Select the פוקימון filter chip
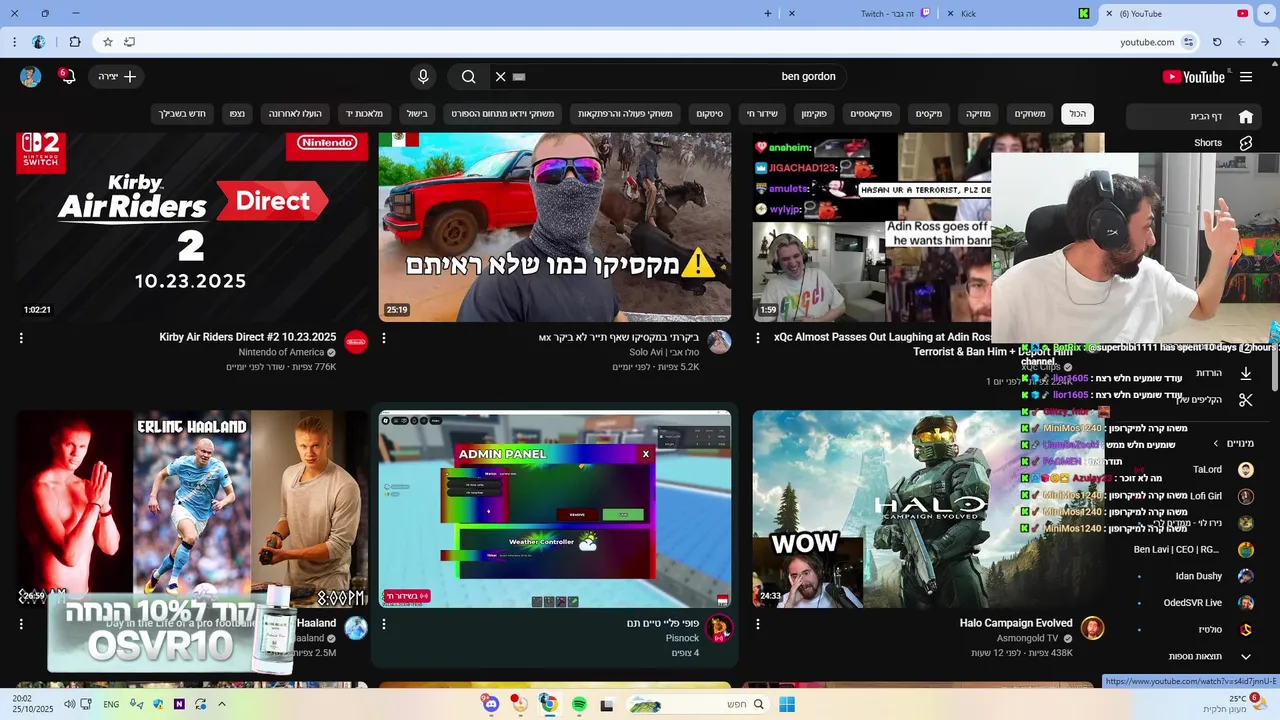Viewport: 1280px width, 720px height. (x=814, y=114)
